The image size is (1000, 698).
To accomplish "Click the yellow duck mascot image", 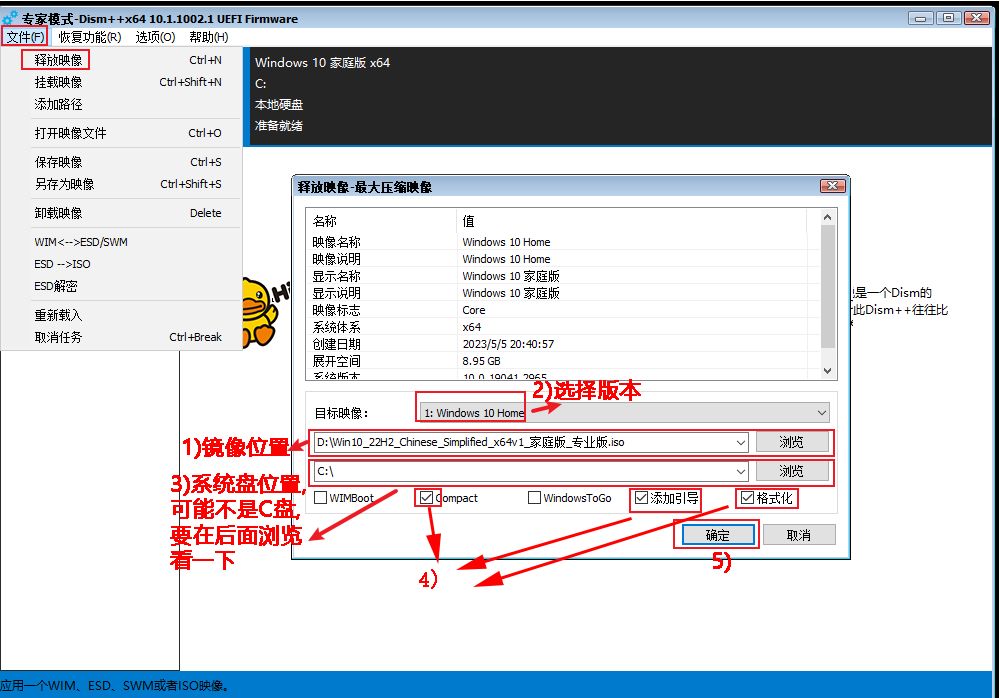I will coord(259,306).
